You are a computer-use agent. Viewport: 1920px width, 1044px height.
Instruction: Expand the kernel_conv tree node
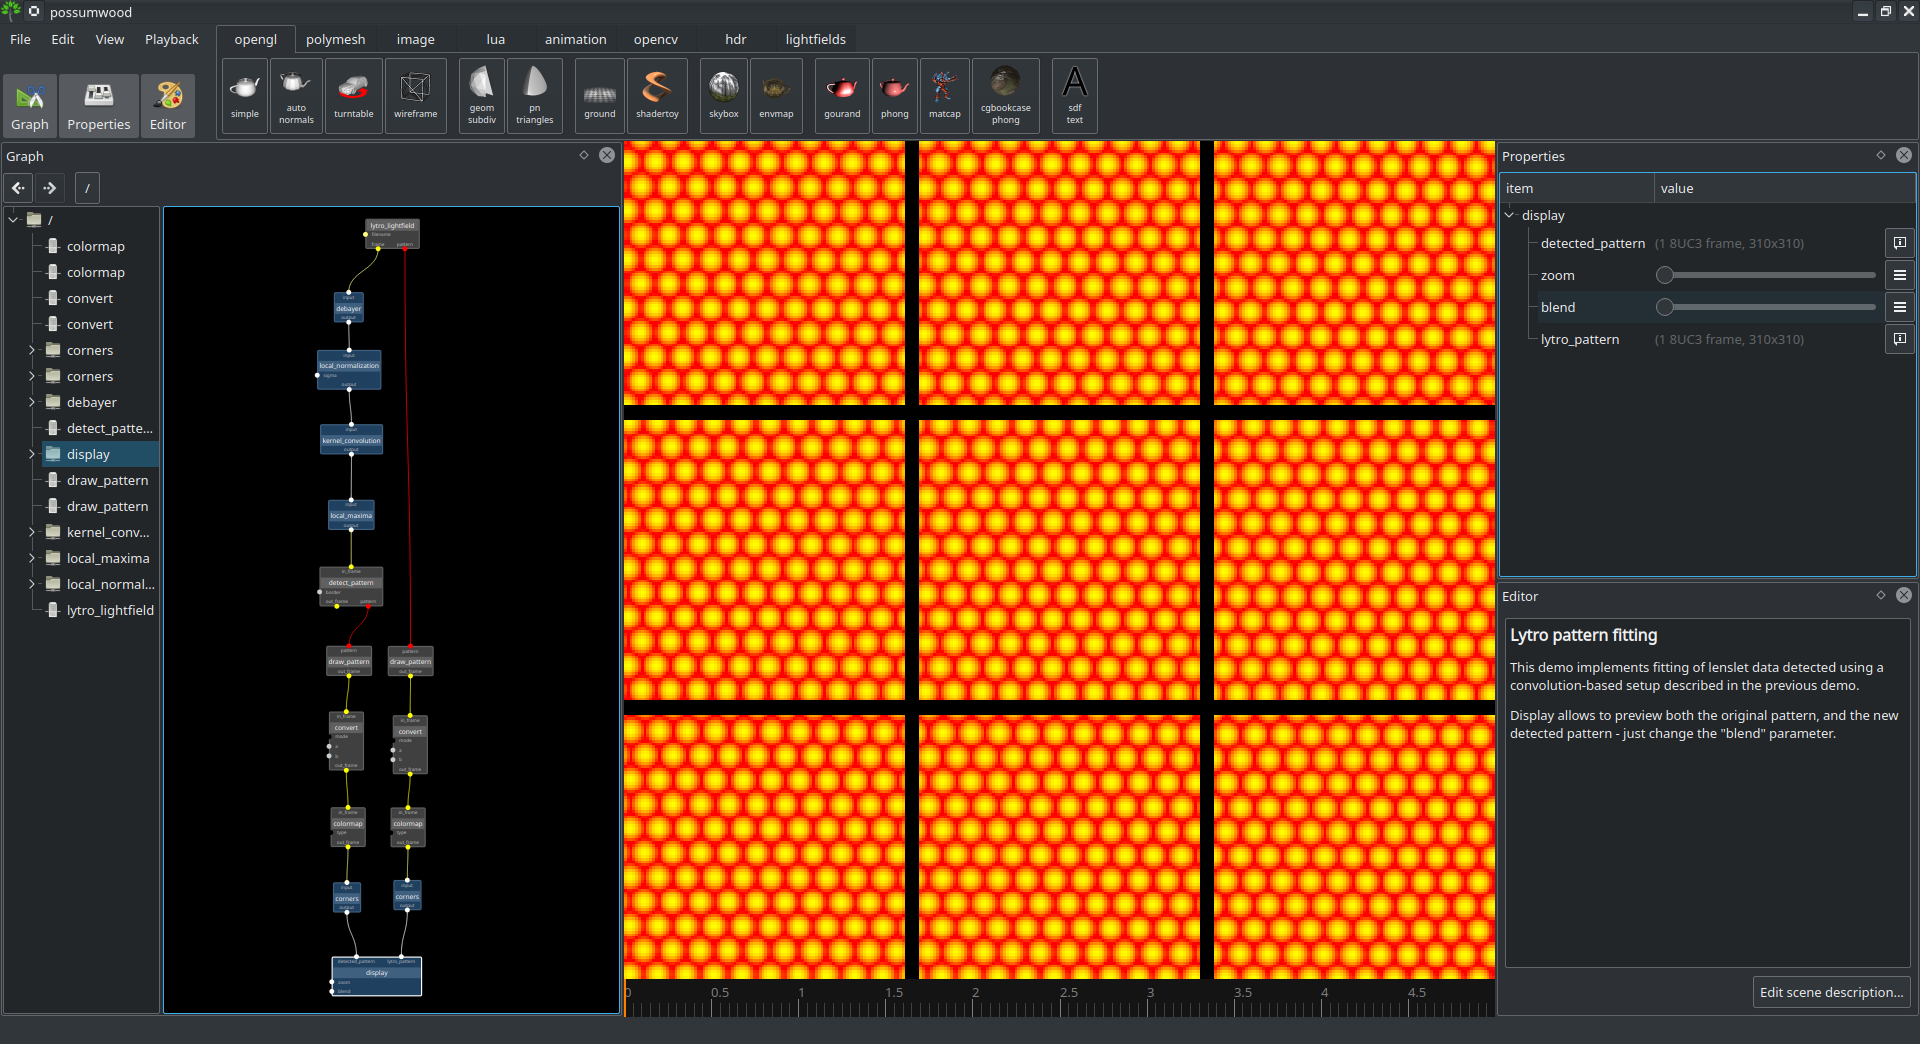[32, 532]
